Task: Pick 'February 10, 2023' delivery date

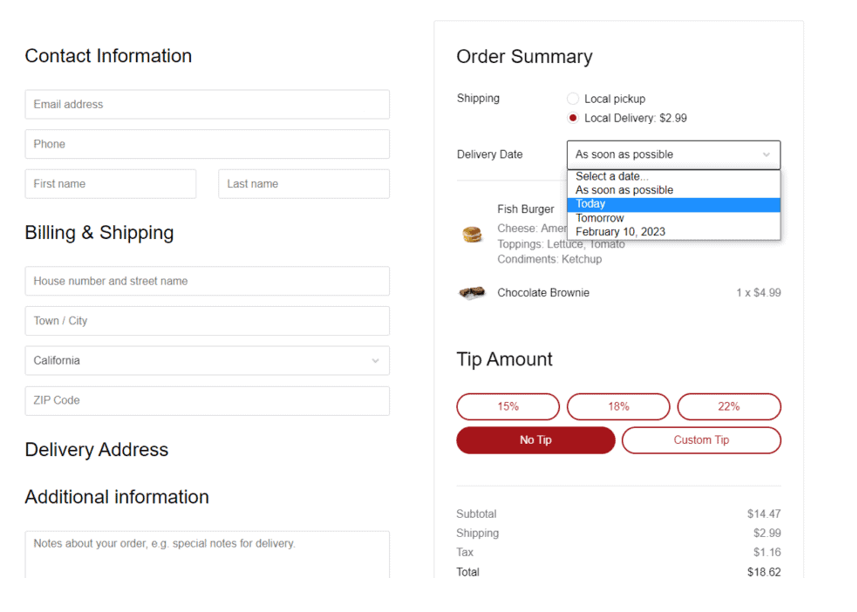Action: tap(673, 232)
